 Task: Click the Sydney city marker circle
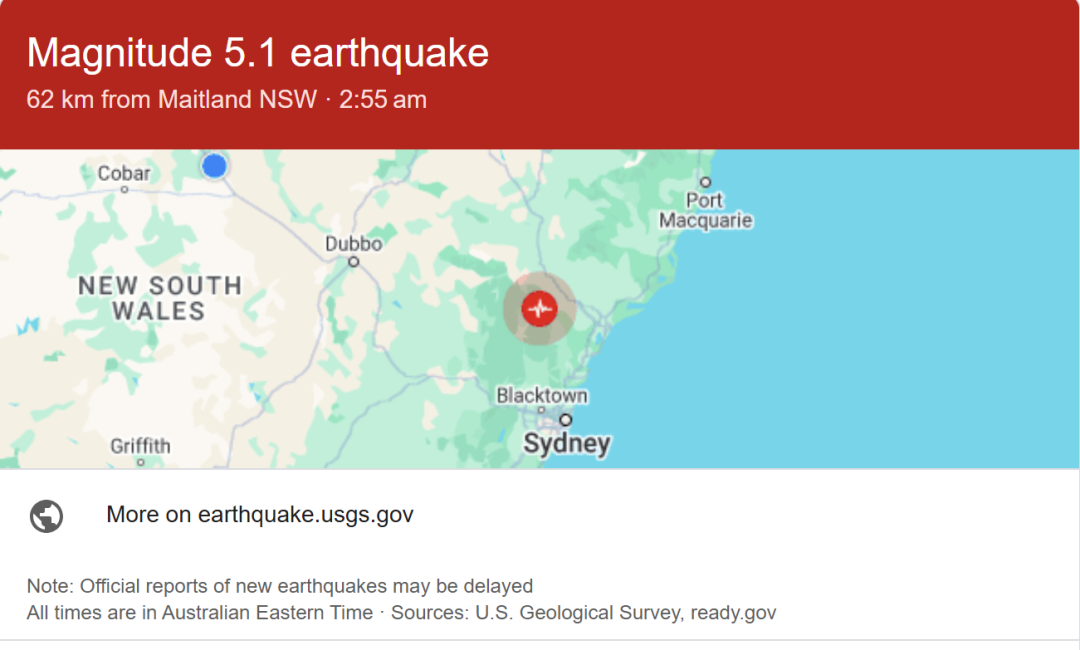565,419
